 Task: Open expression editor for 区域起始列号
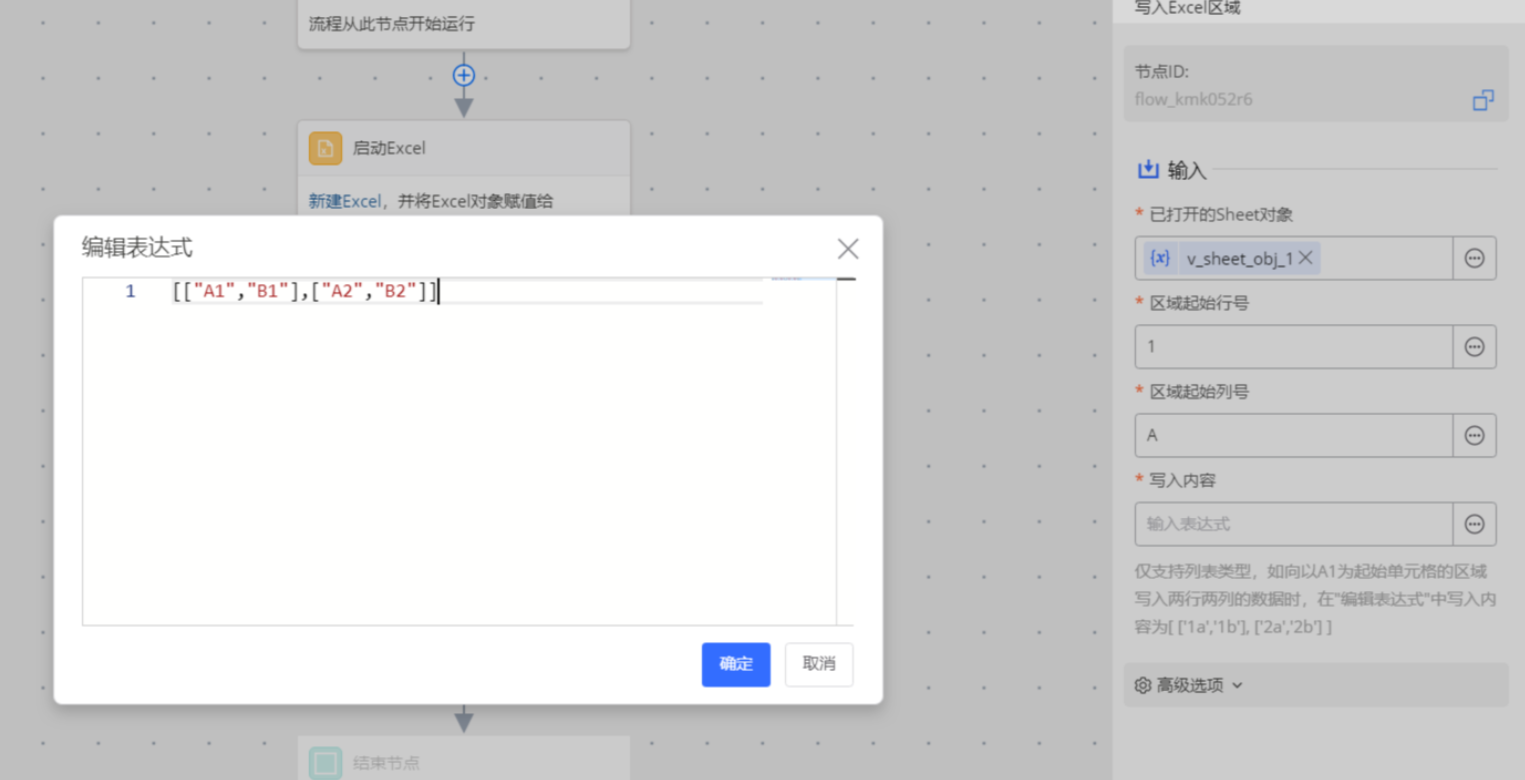(x=1474, y=435)
